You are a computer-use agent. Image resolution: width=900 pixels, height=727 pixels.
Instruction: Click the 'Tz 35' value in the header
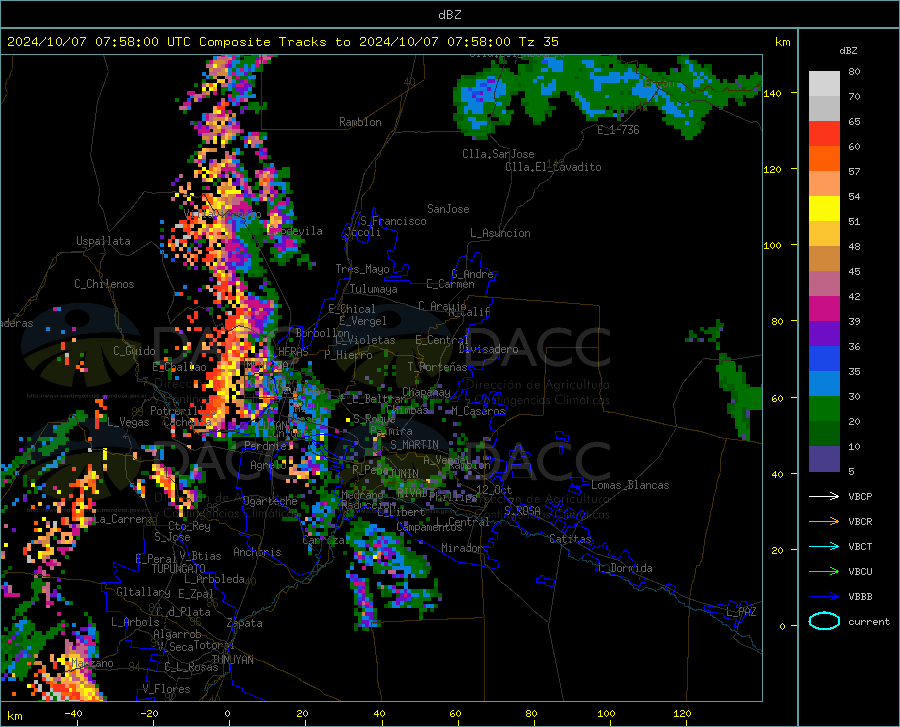(x=538, y=42)
